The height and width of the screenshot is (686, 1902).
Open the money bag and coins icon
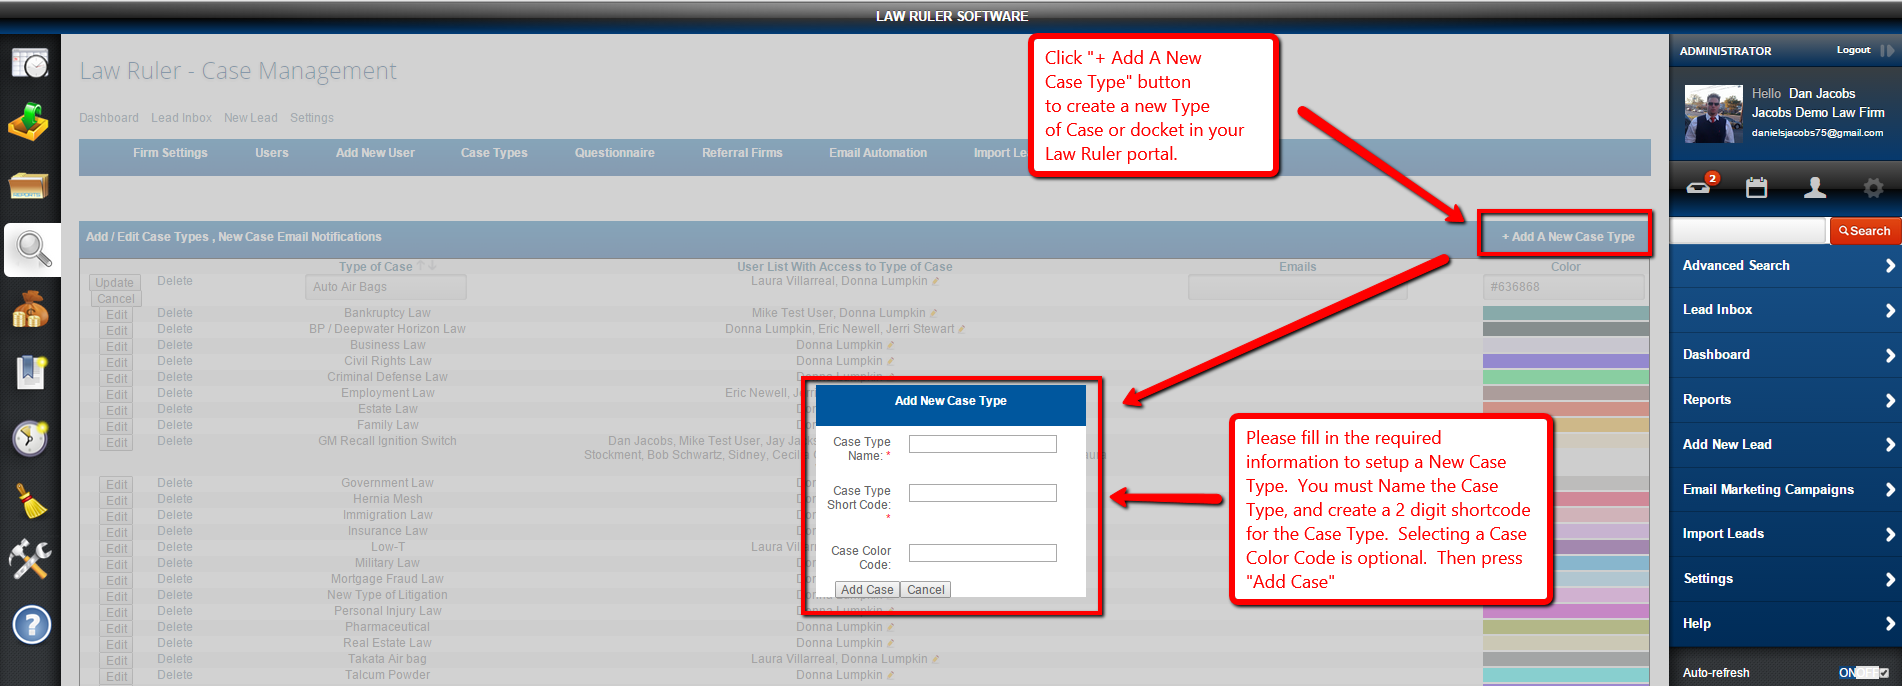tap(29, 310)
